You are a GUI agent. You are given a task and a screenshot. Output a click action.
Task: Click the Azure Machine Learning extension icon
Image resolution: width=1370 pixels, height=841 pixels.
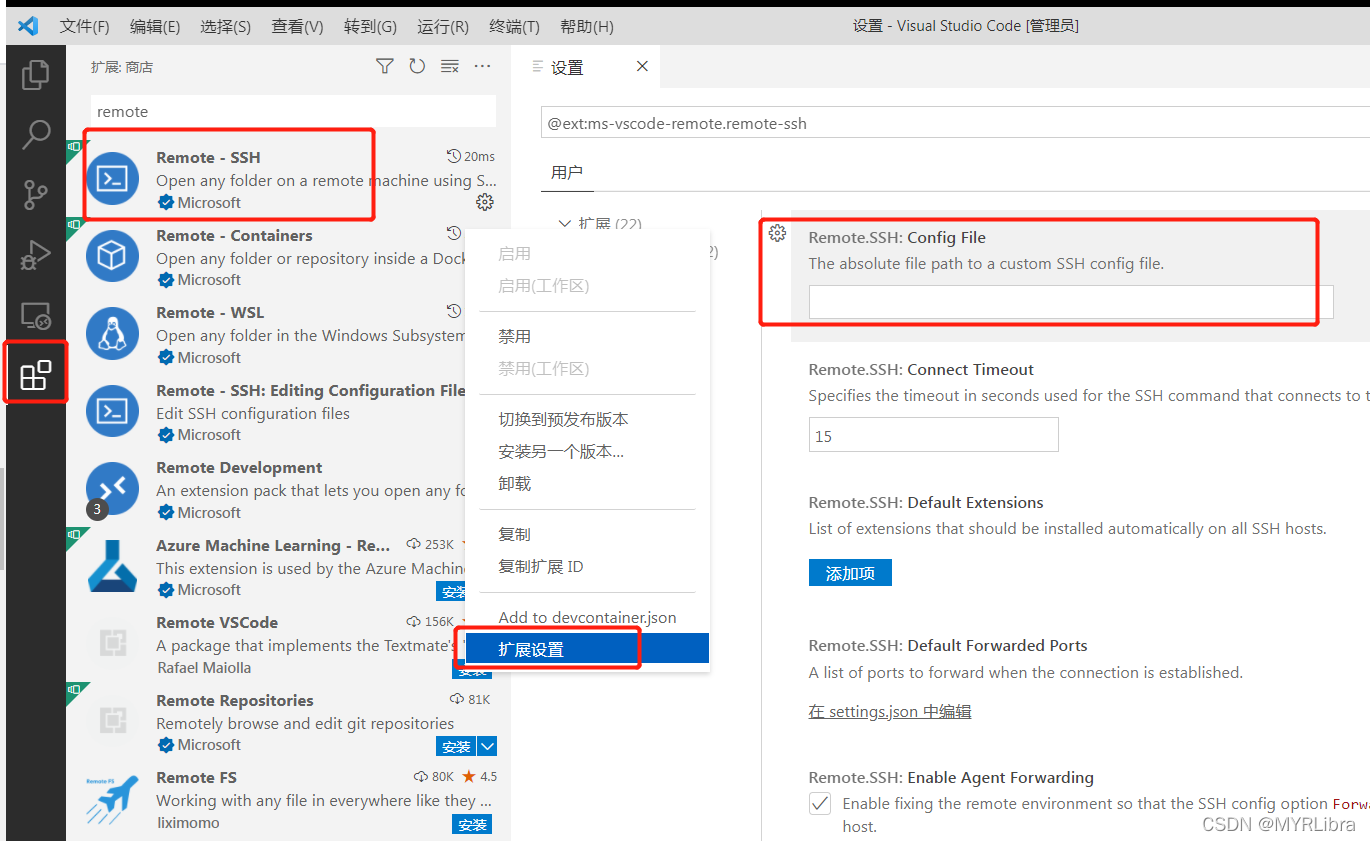coord(112,566)
